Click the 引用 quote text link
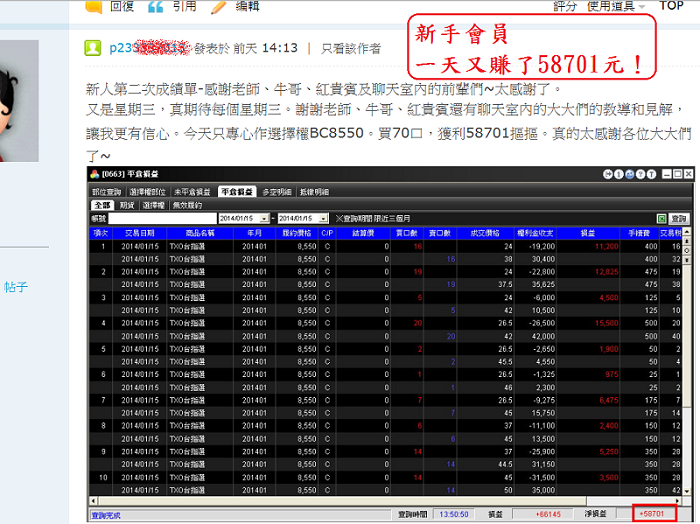This screenshot has width=700, height=524. [184, 6]
